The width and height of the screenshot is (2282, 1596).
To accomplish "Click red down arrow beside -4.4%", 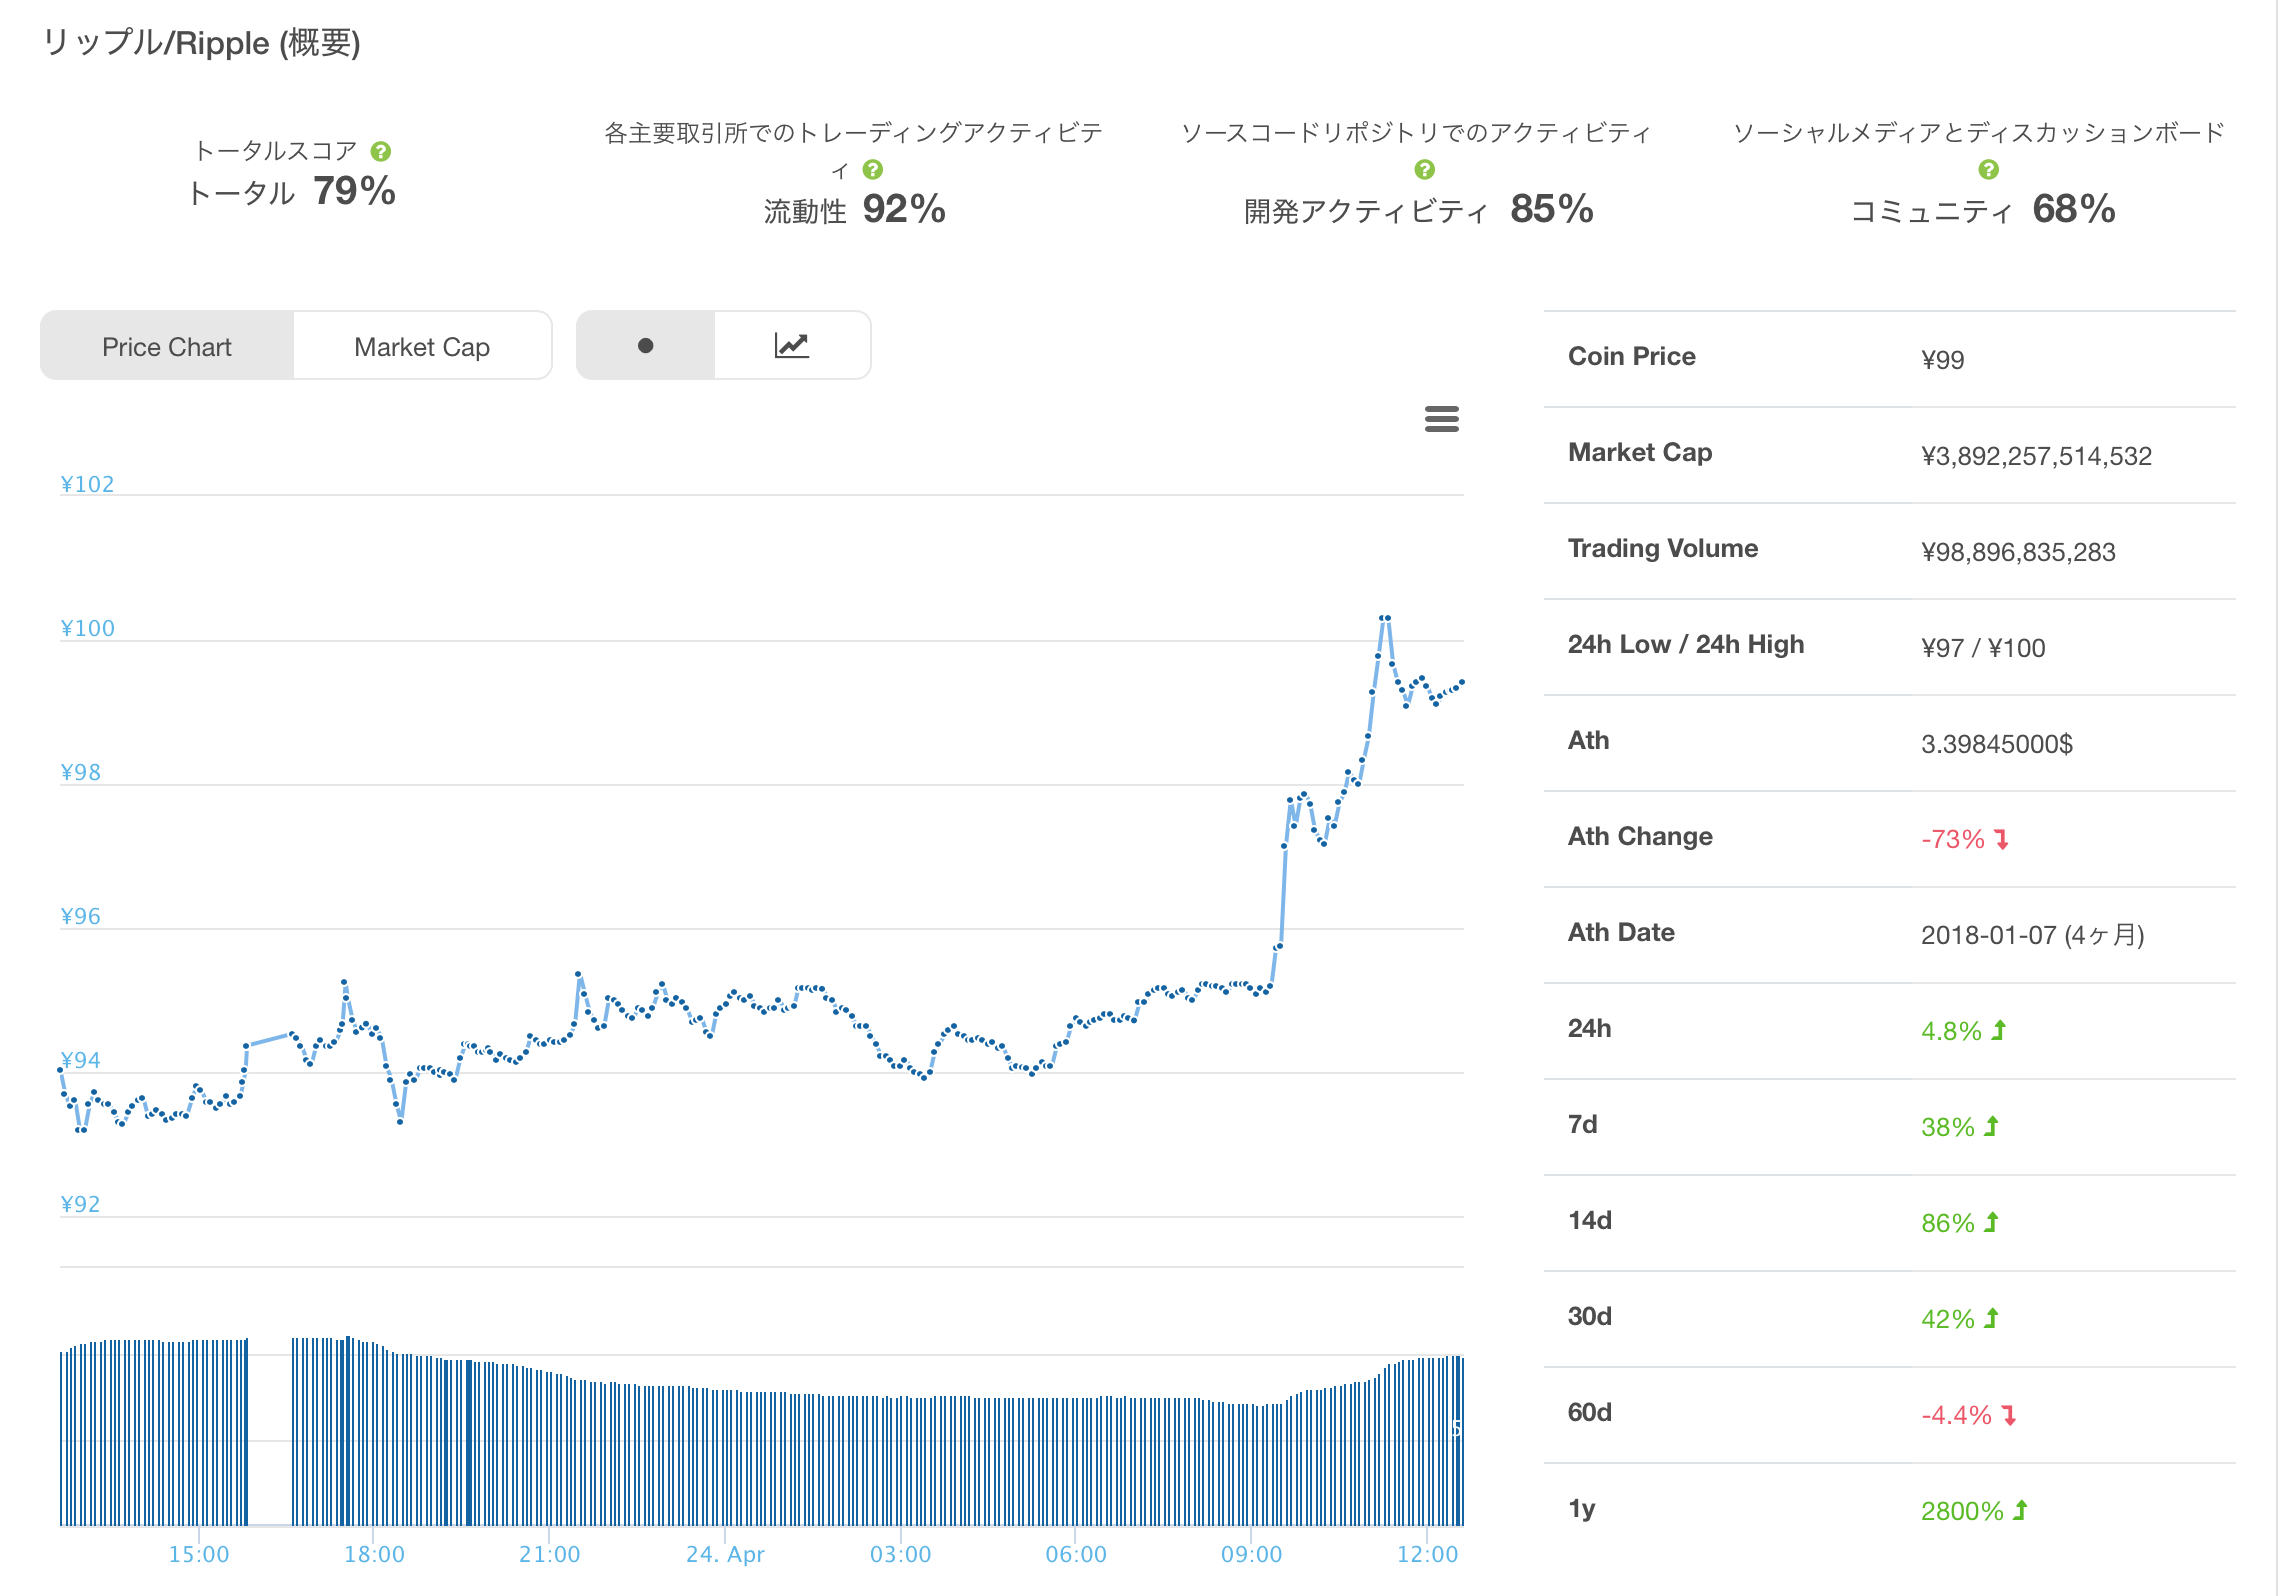I will [2009, 1415].
